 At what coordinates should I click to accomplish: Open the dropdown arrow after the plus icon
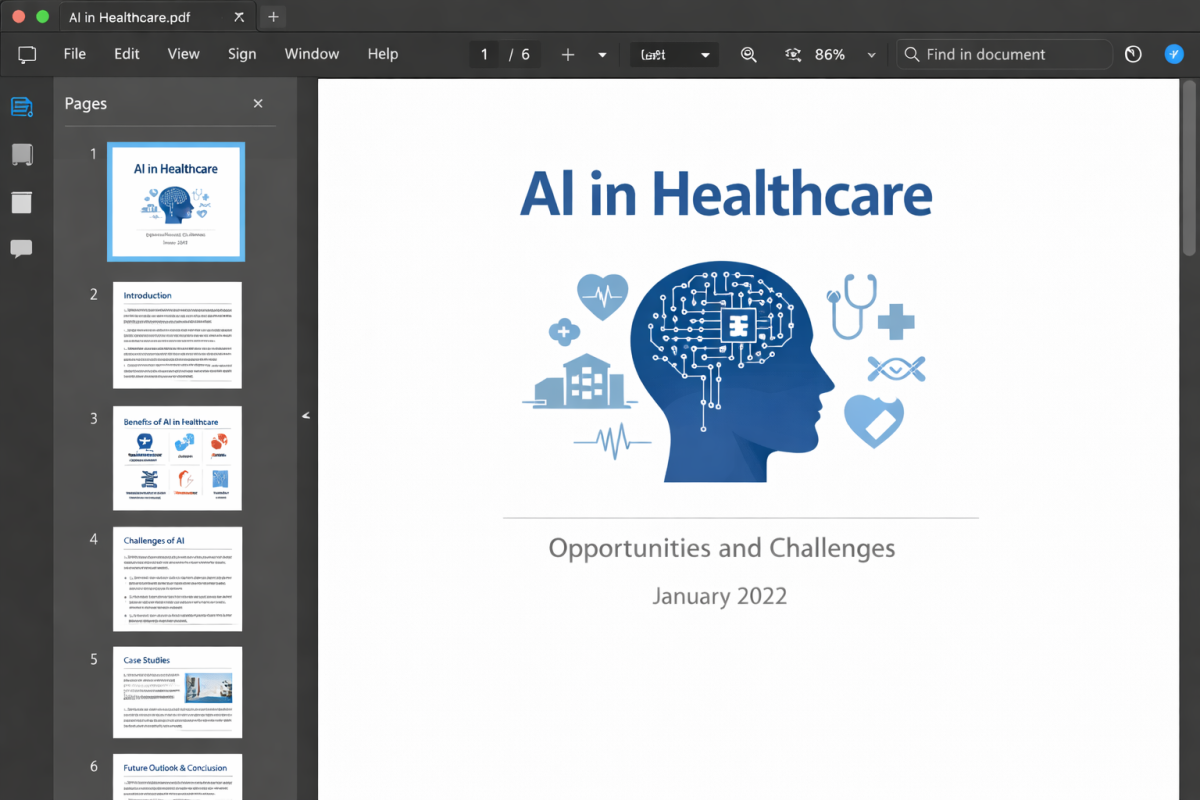point(602,55)
